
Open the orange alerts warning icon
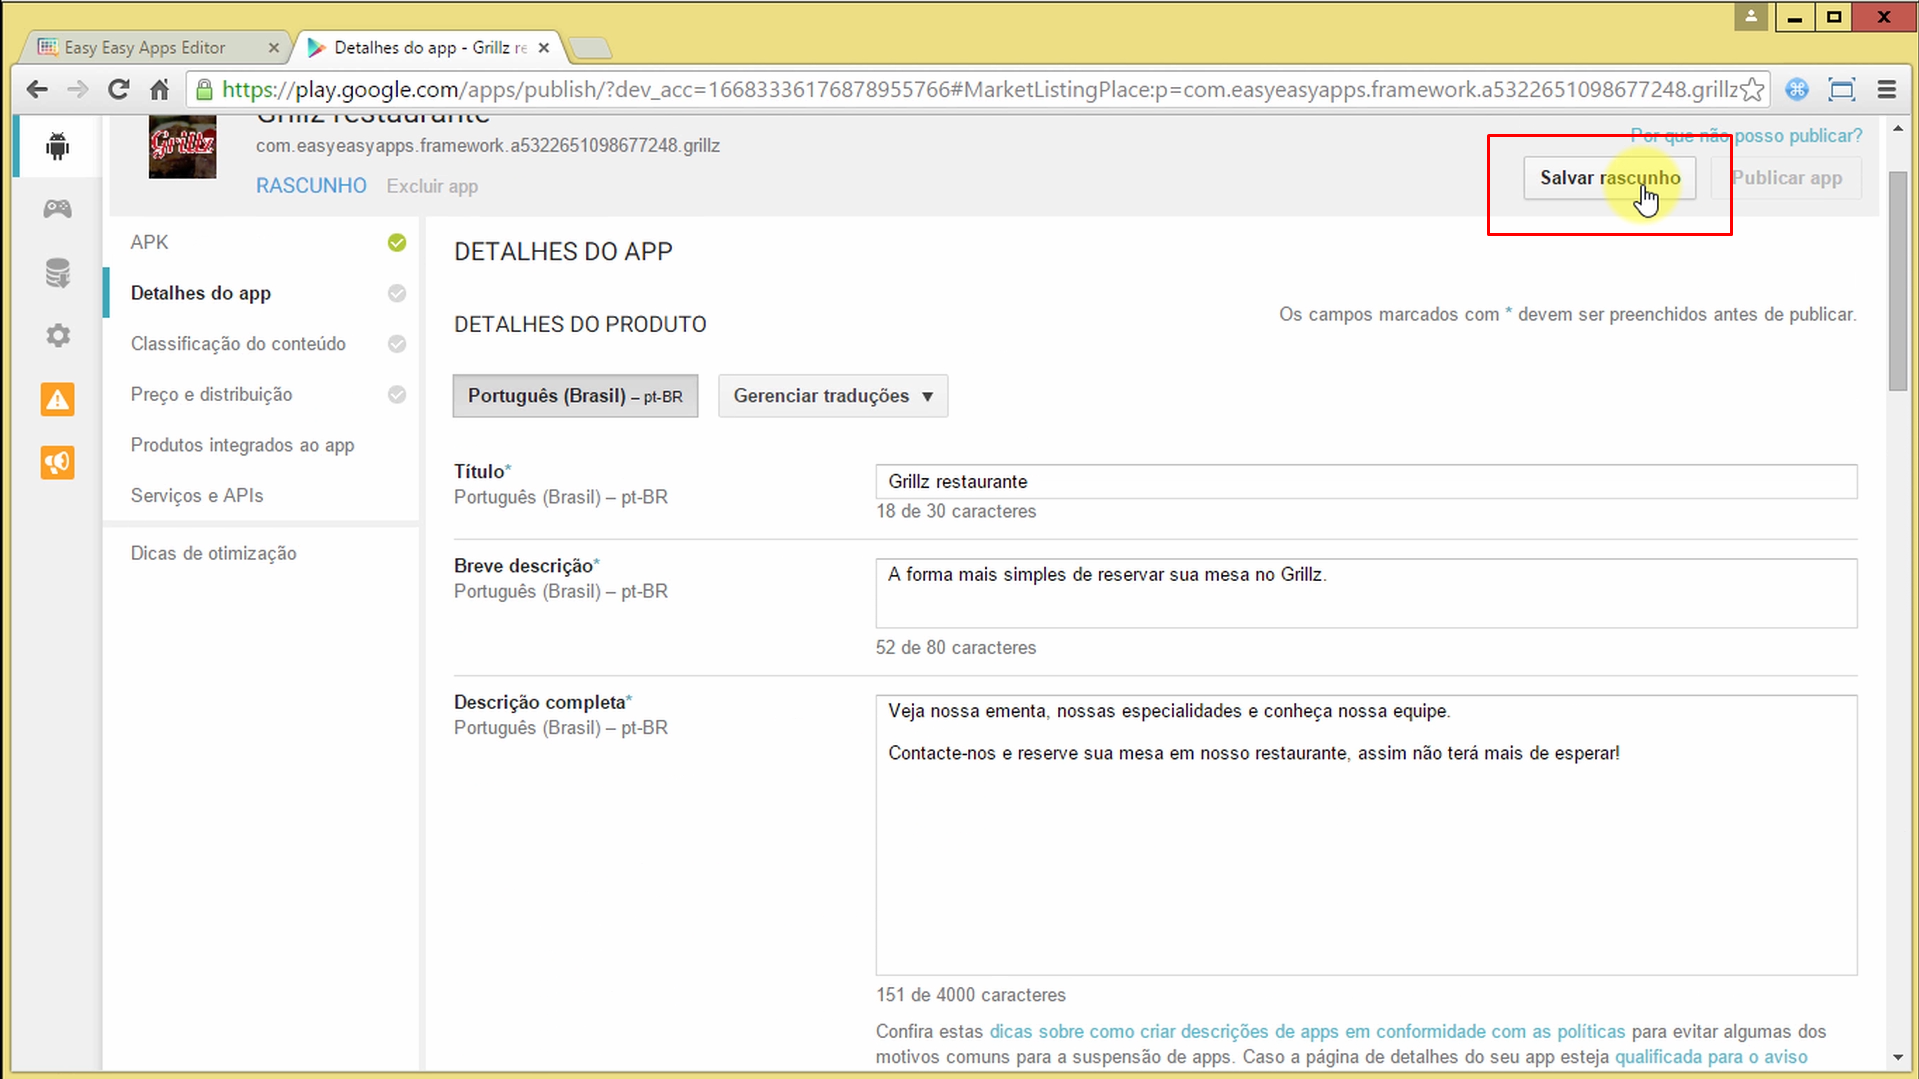click(x=57, y=400)
